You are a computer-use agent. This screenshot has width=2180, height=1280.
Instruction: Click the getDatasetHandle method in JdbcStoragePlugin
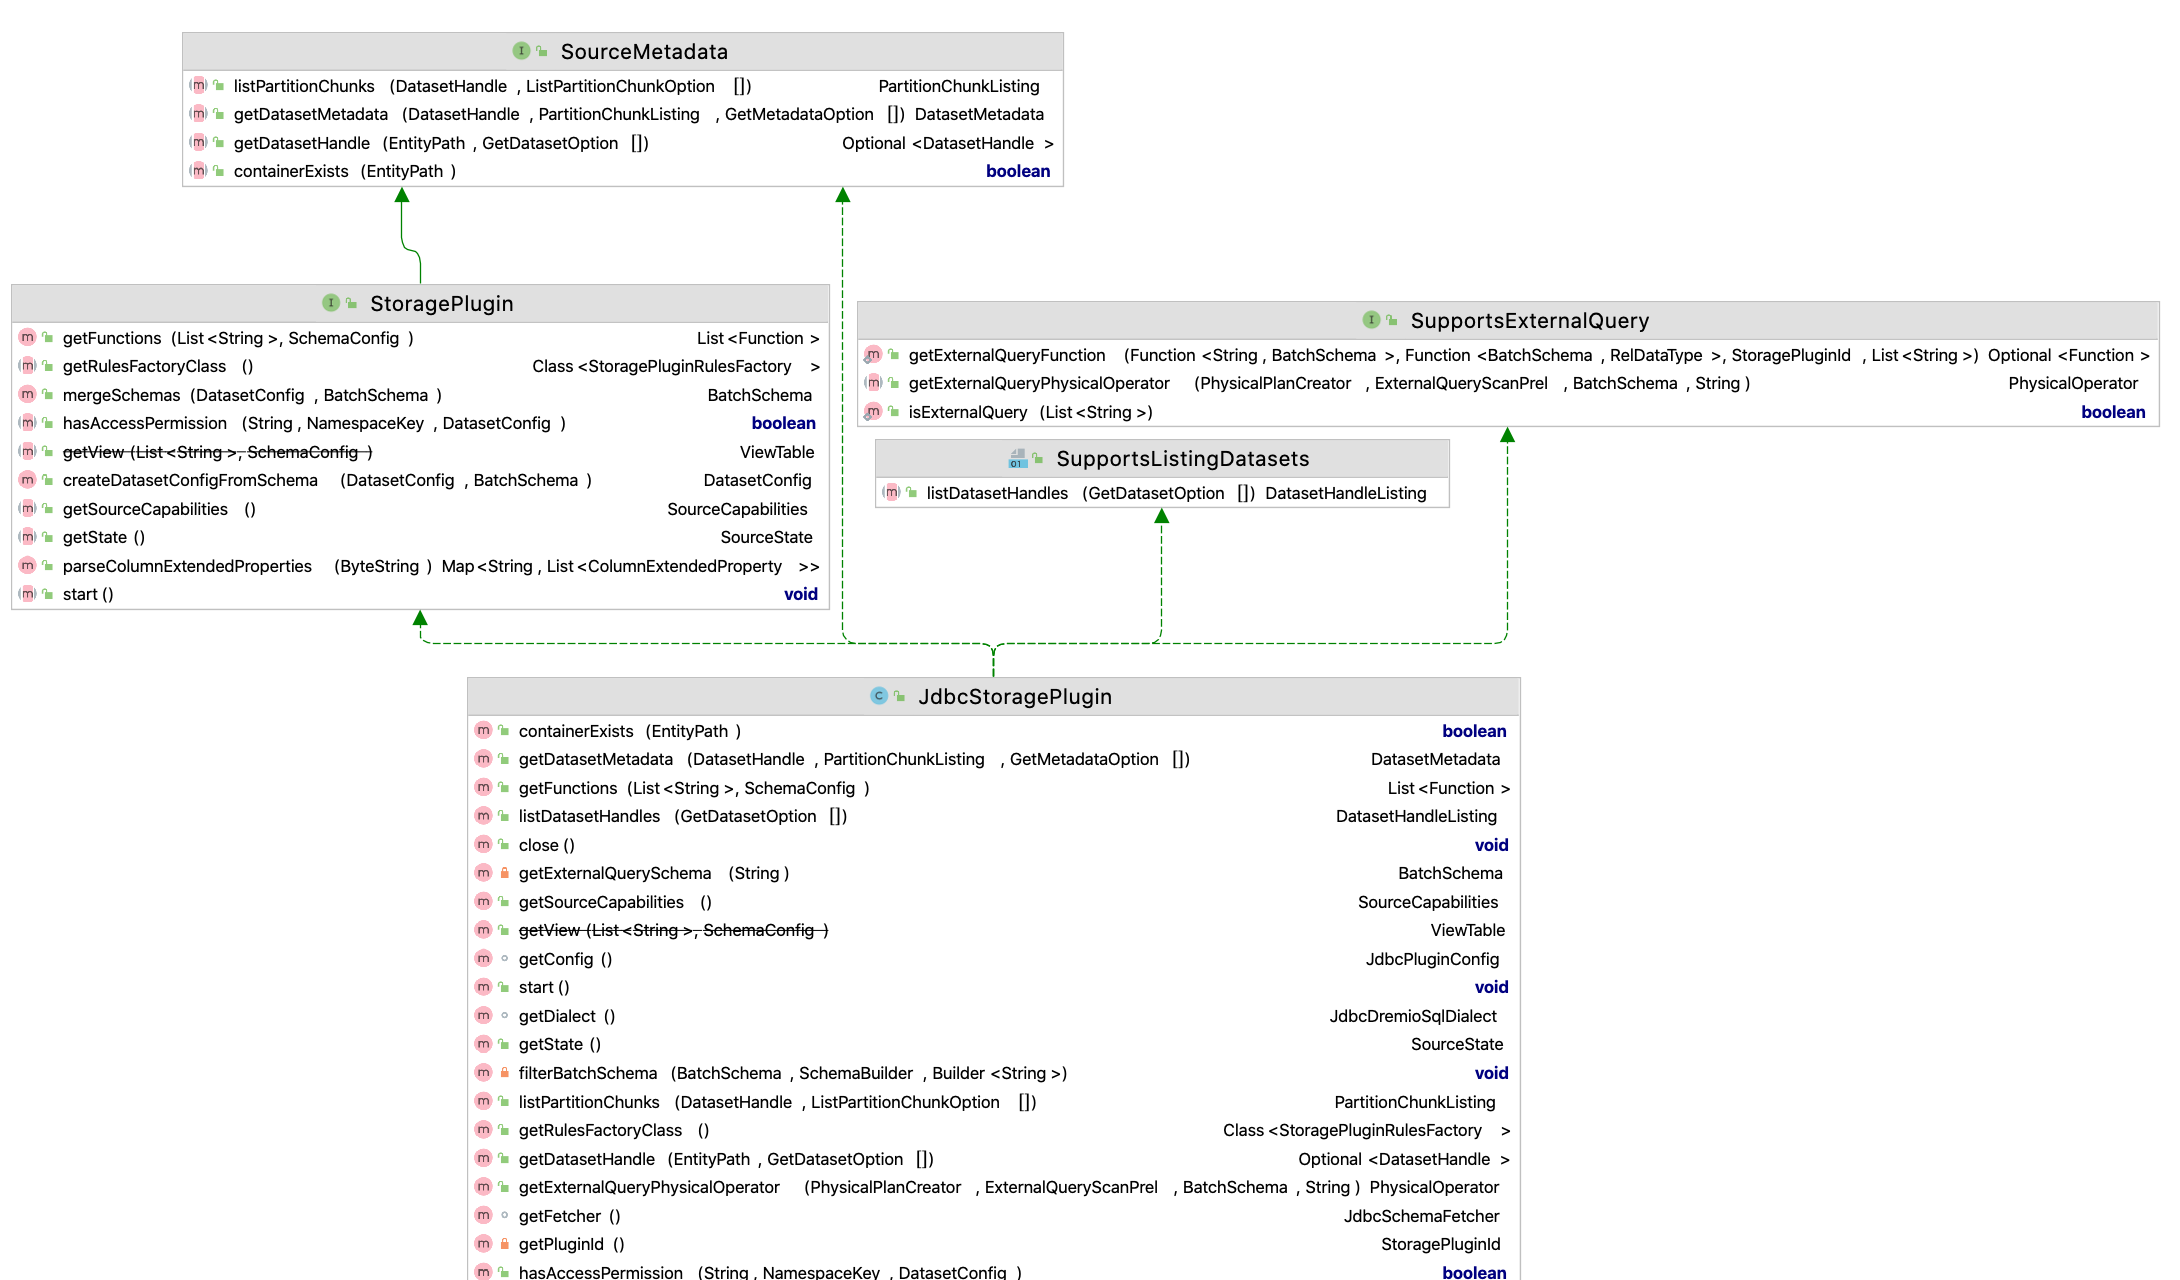coord(993,1159)
